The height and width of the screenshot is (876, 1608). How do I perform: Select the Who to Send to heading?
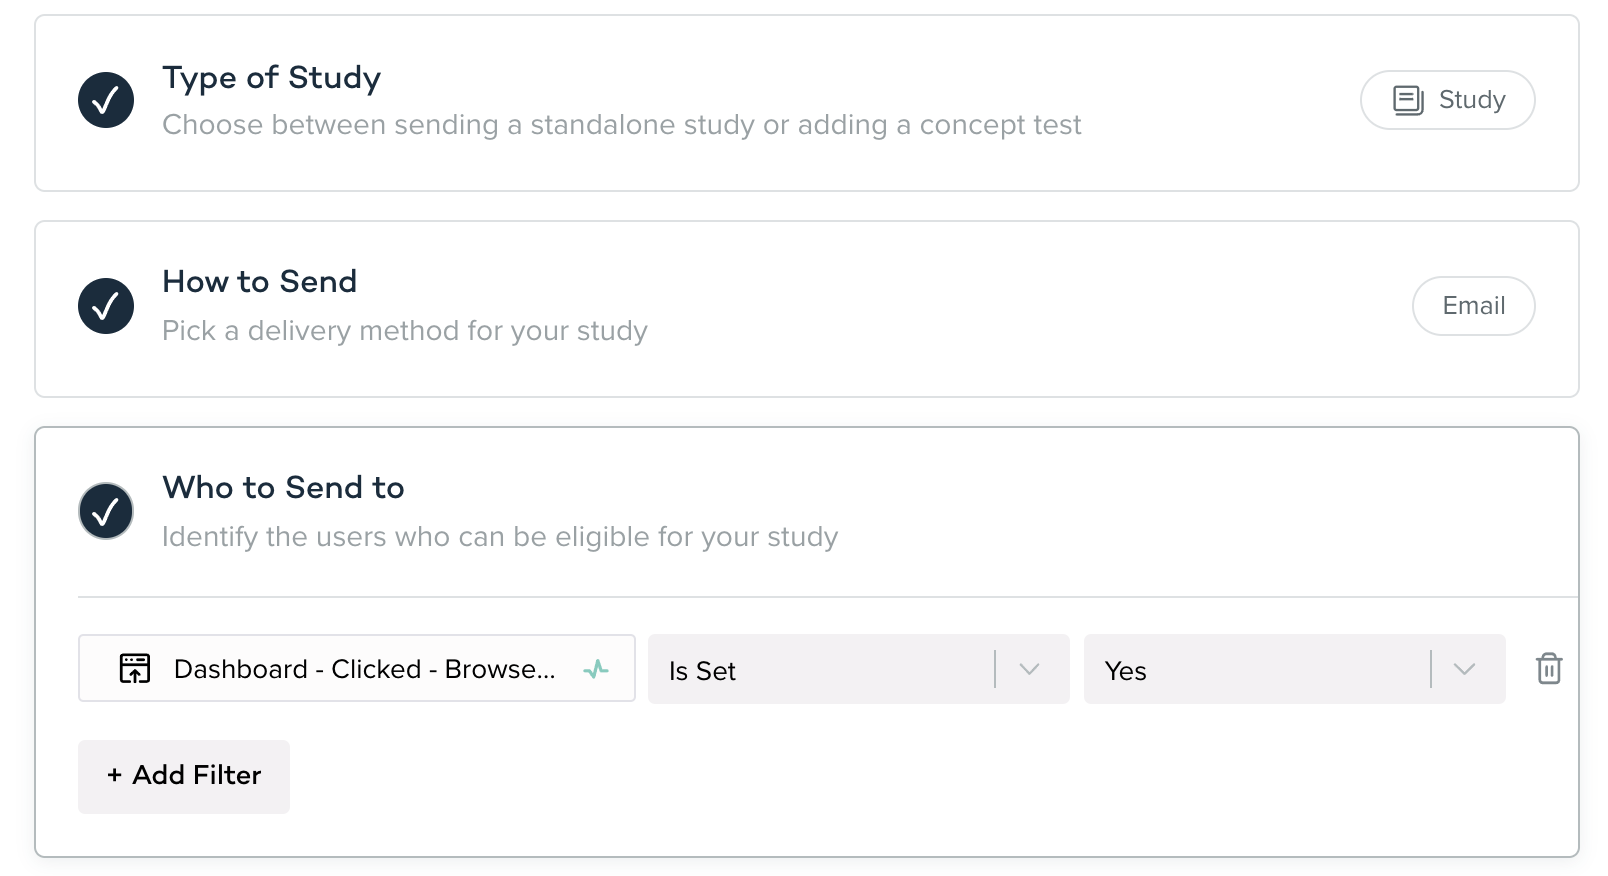coord(283,488)
